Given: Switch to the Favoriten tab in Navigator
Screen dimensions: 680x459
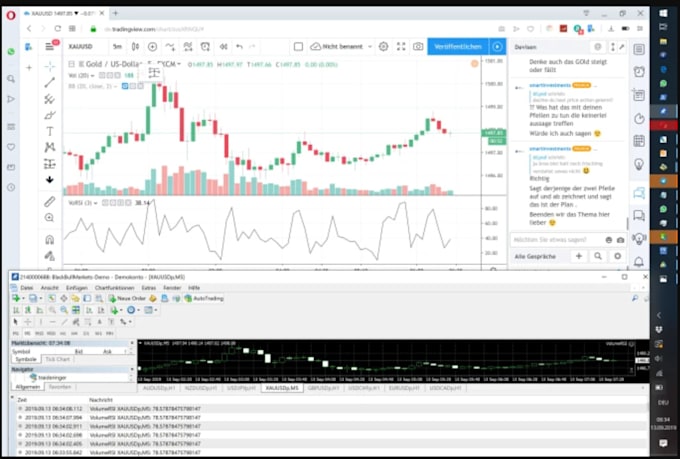Looking at the screenshot, I should (x=60, y=387).
